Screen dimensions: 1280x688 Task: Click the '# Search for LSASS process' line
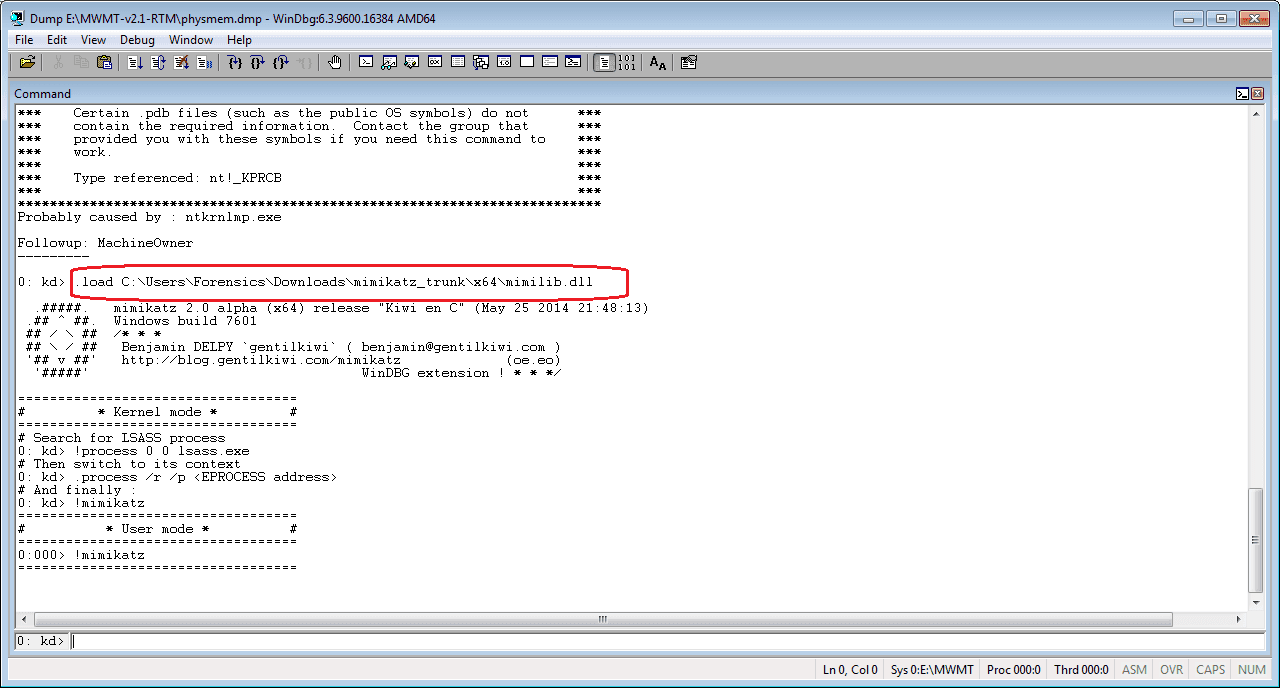122,438
